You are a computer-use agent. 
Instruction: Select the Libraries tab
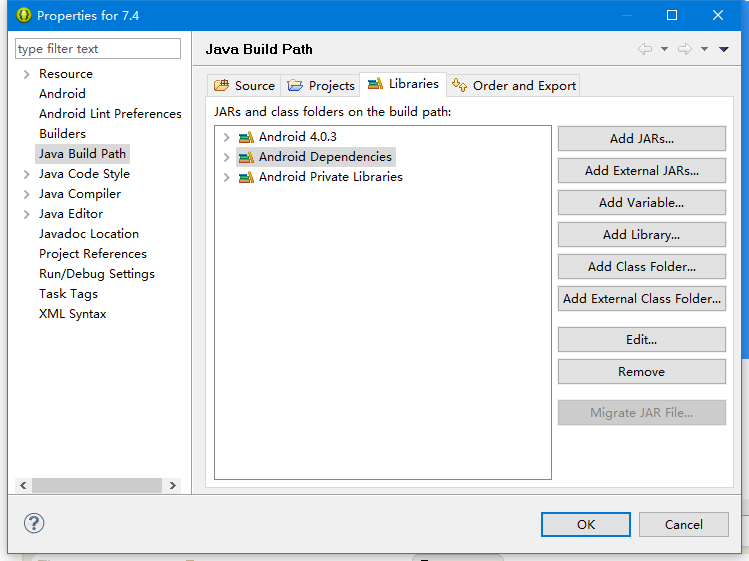click(403, 84)
